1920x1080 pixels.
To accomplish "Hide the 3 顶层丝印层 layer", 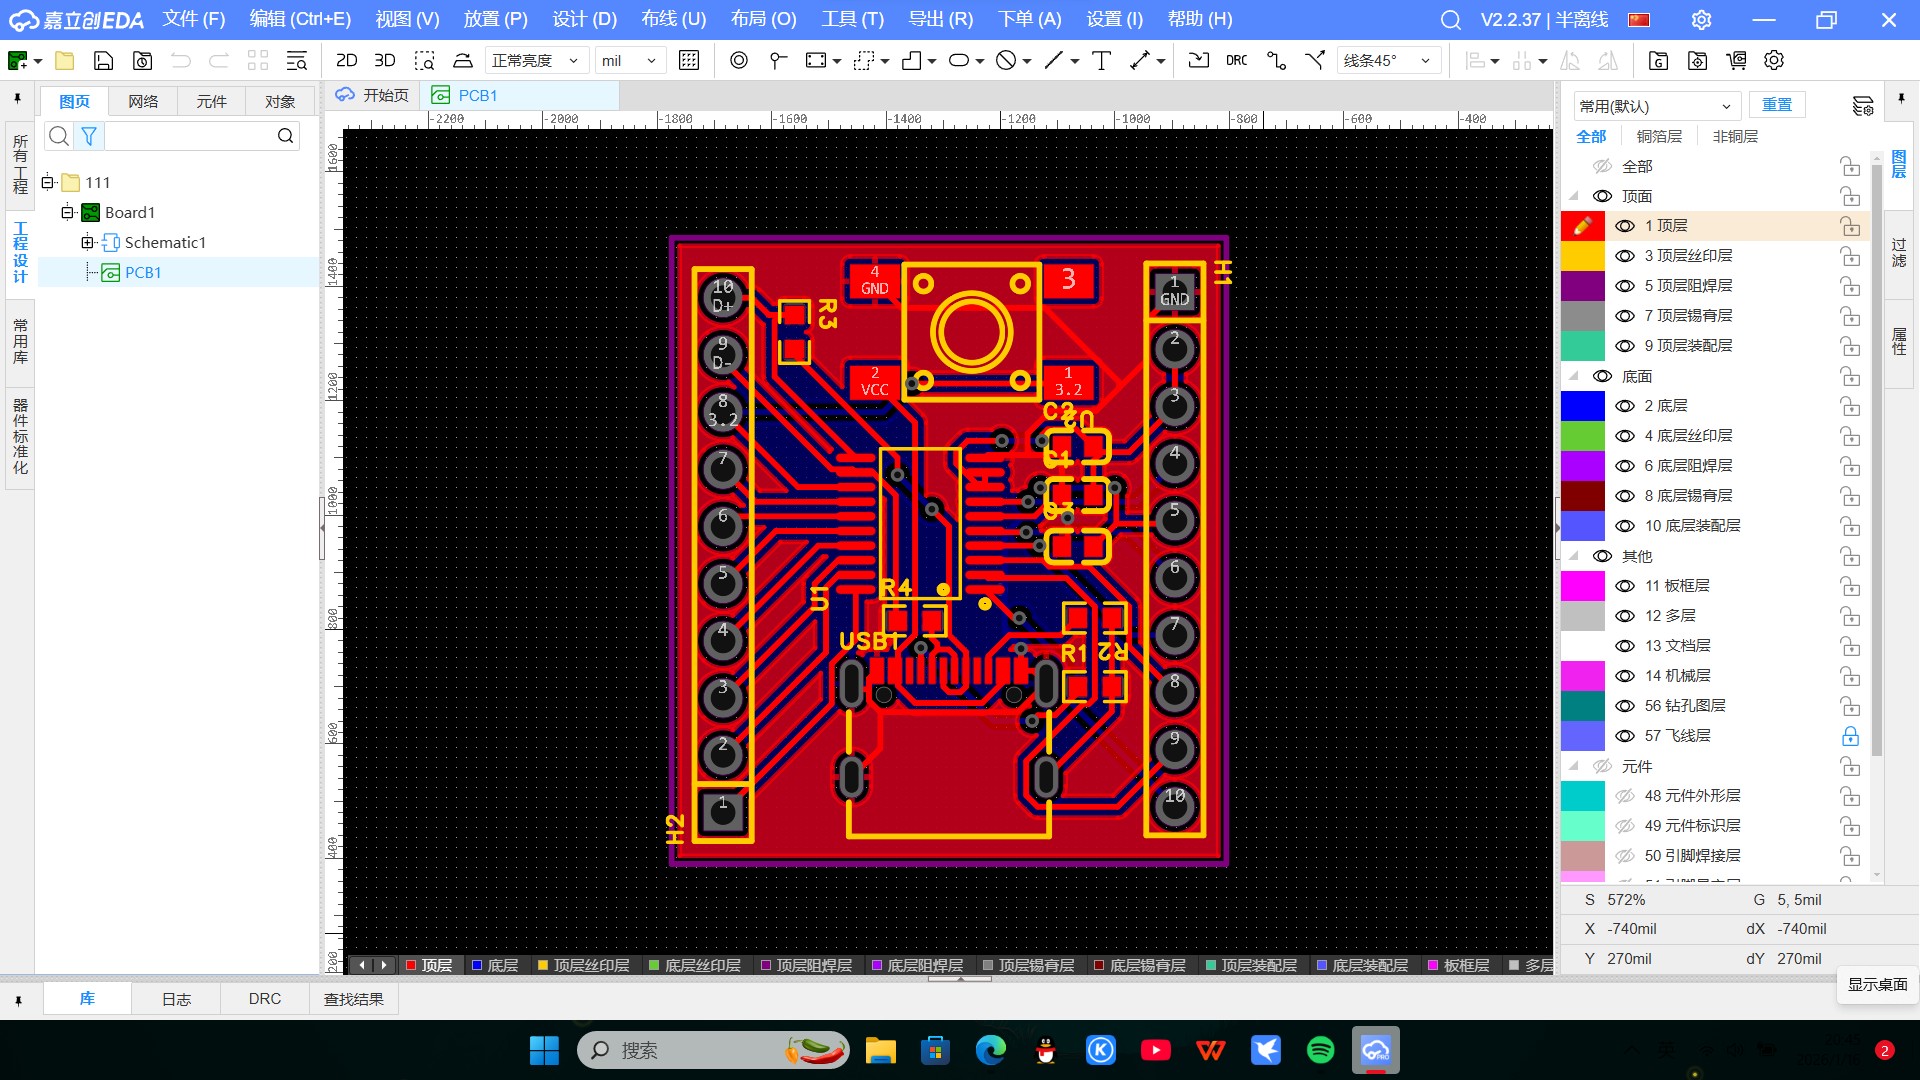I will tap(1625, 256).
